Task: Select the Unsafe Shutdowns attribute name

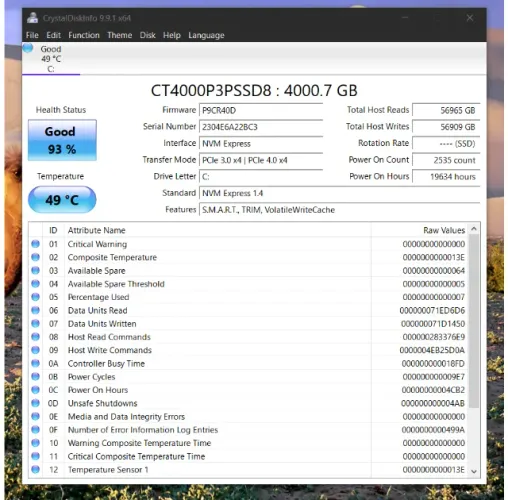Action: coord(102,403)
